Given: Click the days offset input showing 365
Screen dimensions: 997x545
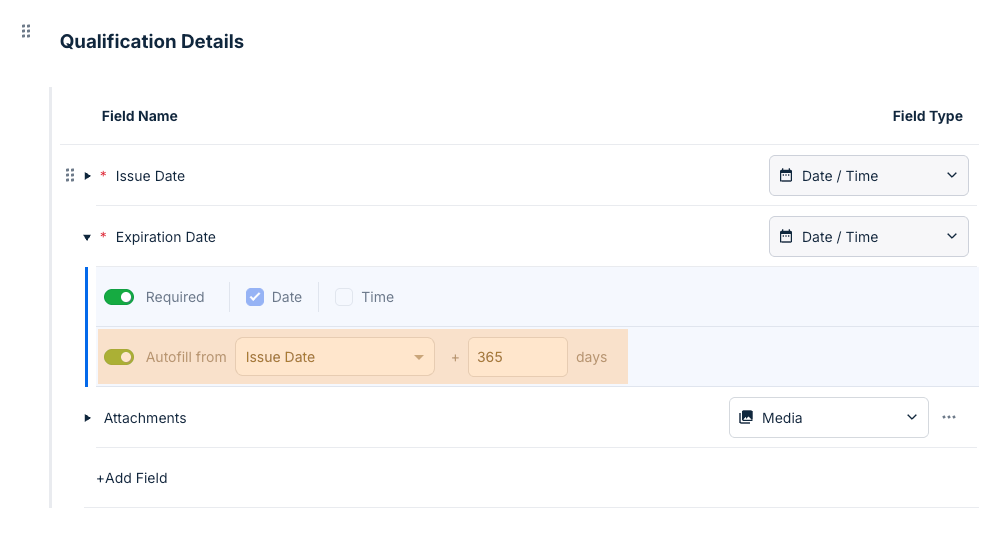Looking at the screenshot, I should coord(516,357).
